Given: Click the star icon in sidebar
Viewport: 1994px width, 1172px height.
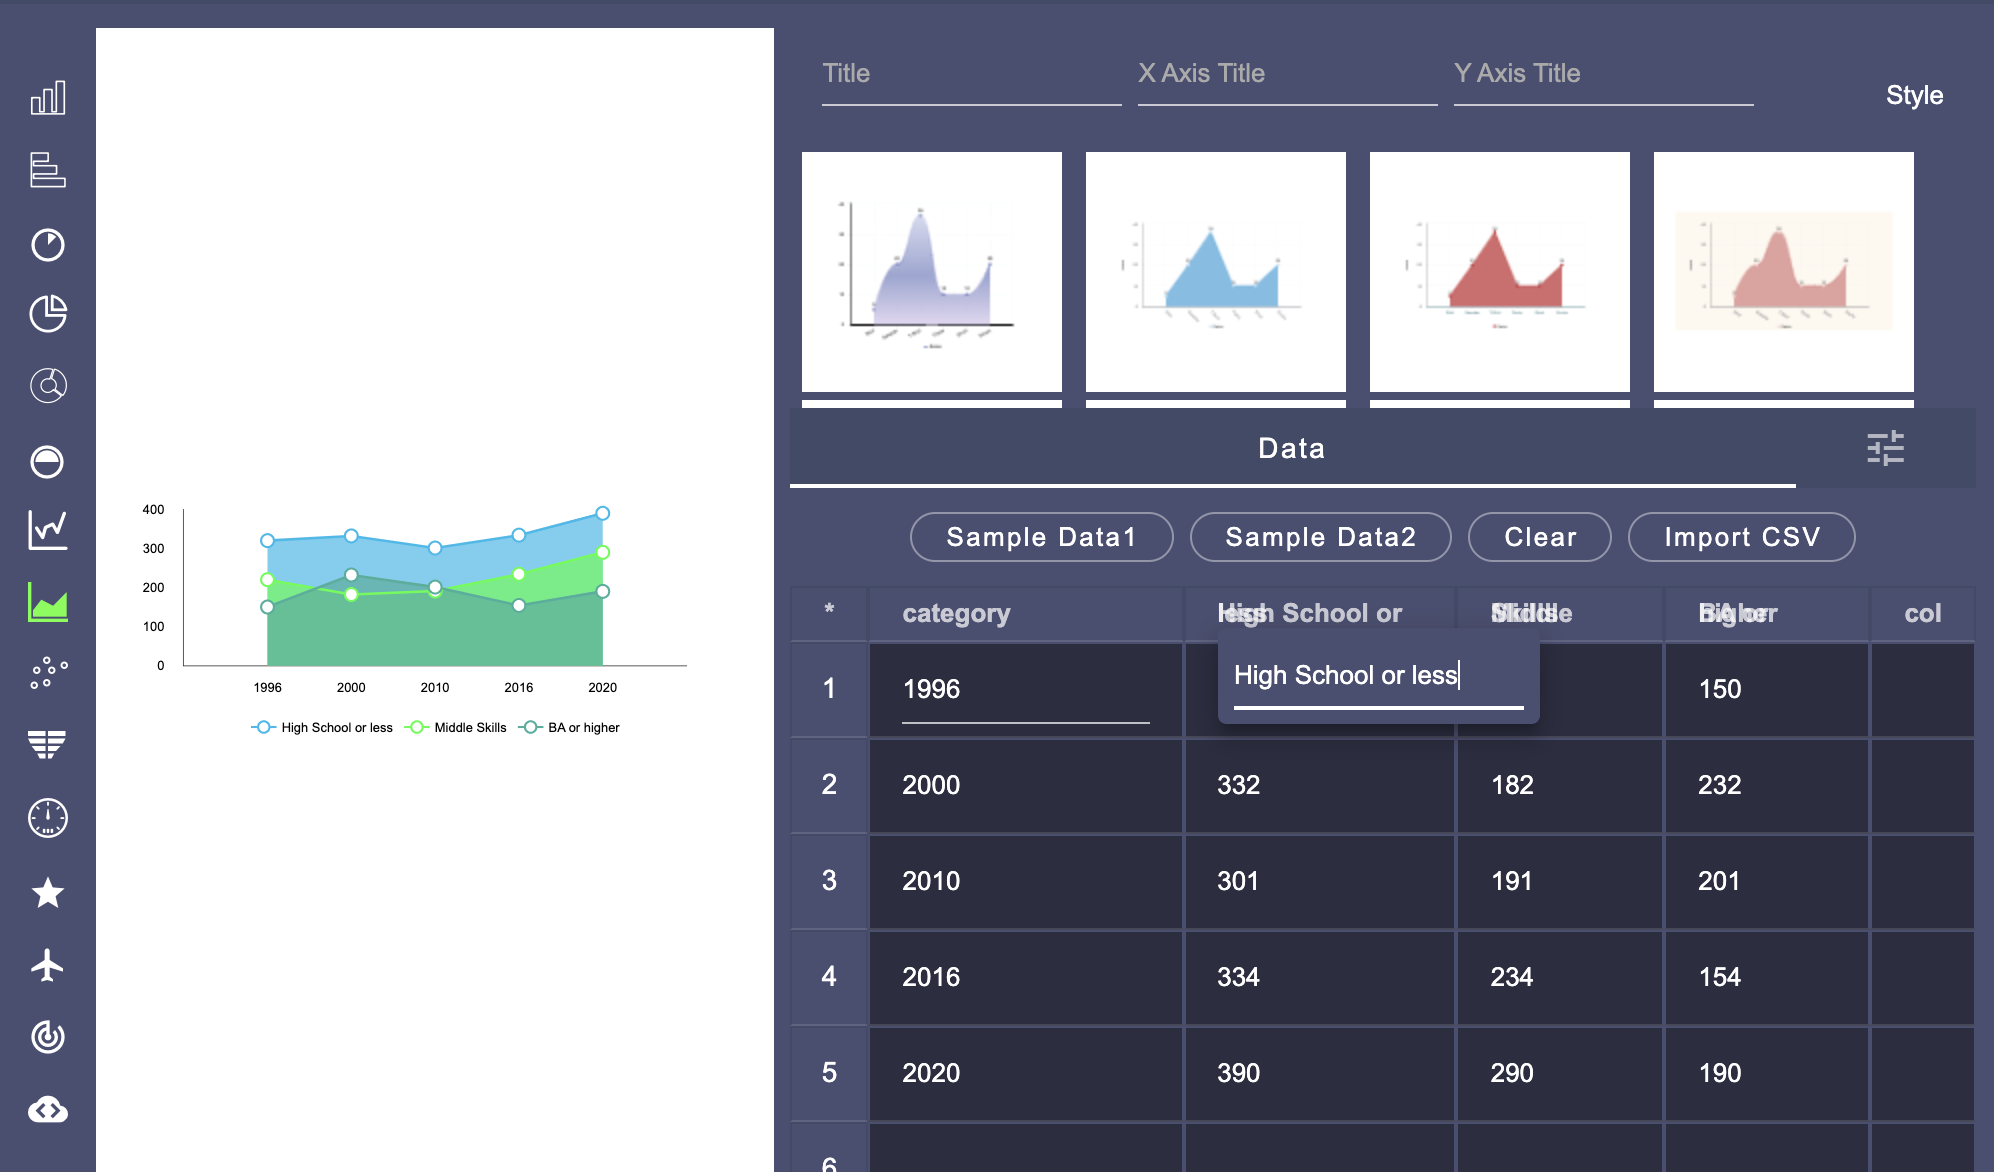Looking at the screenshot, I should click(48, 892).
